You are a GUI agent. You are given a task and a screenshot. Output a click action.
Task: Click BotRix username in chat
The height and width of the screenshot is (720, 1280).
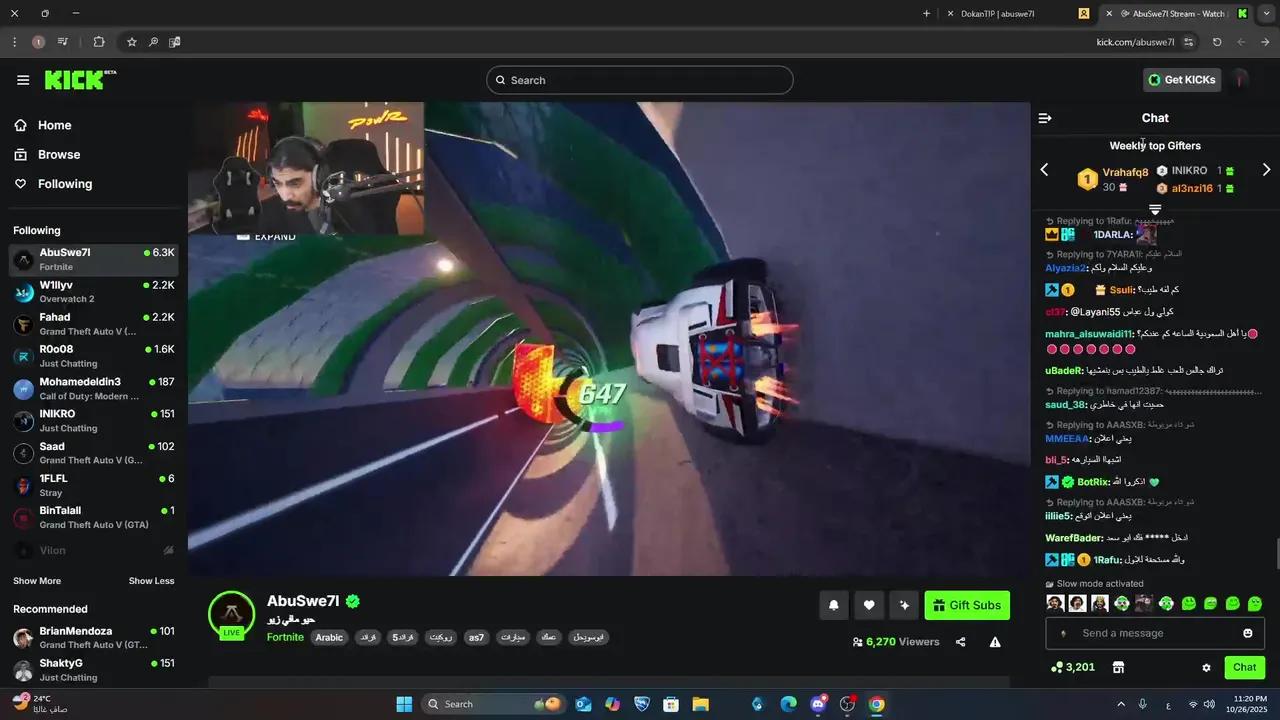tap(1093, 482)
